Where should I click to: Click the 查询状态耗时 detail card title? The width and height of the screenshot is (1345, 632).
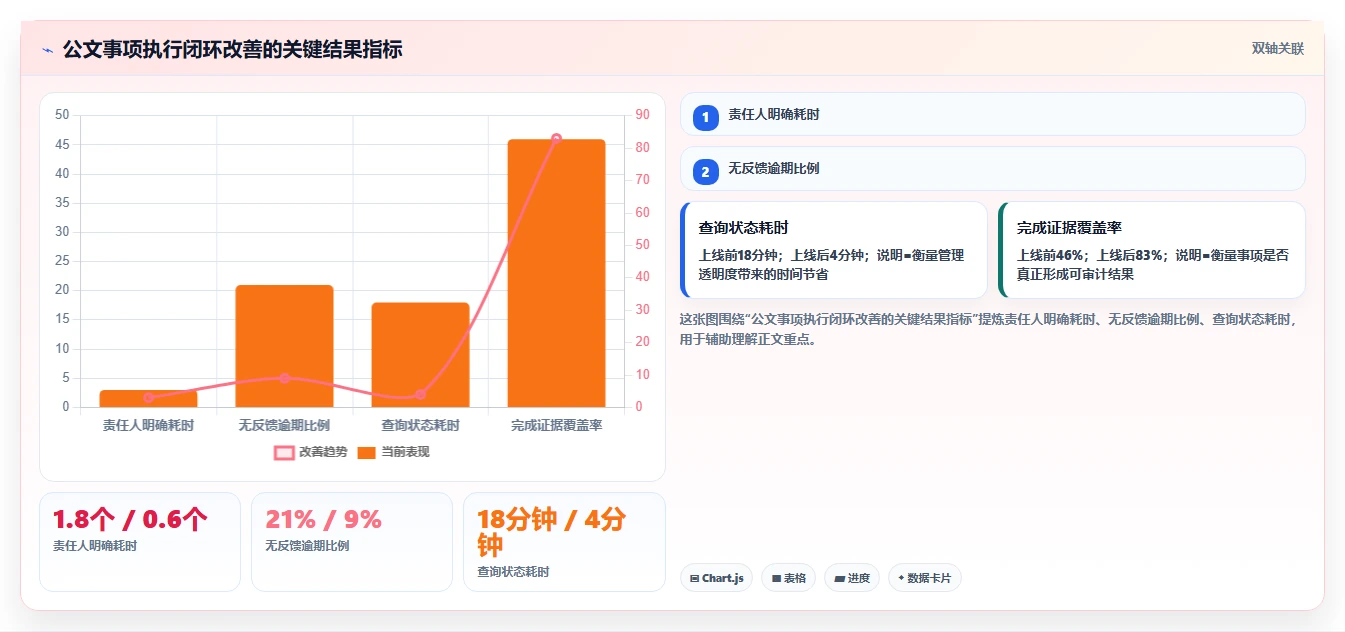(x=744, y=228)
